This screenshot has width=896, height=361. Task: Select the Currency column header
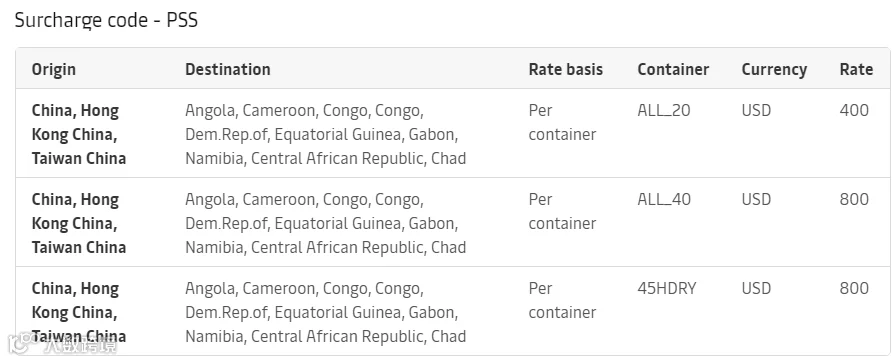774,70
